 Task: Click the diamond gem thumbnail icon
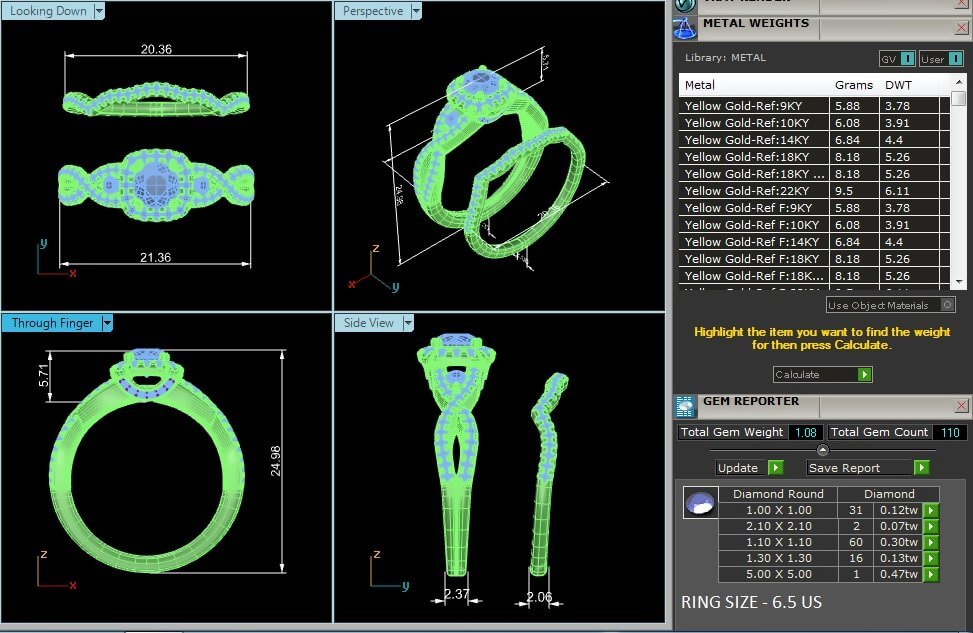[700, 503]
